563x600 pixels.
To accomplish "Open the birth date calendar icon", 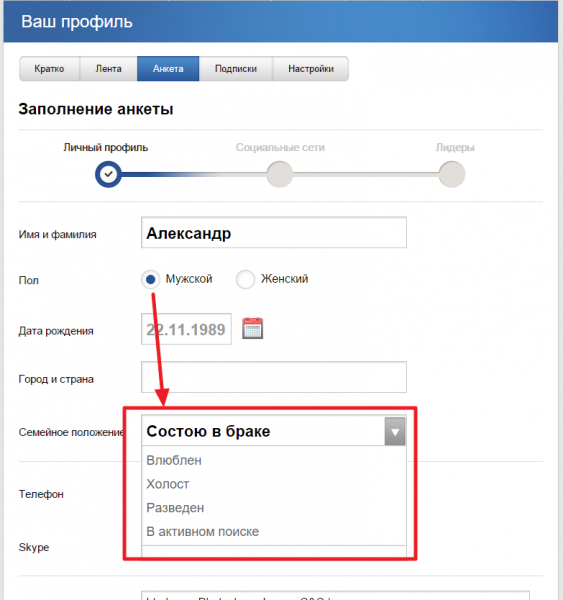I will click(253, 328).
